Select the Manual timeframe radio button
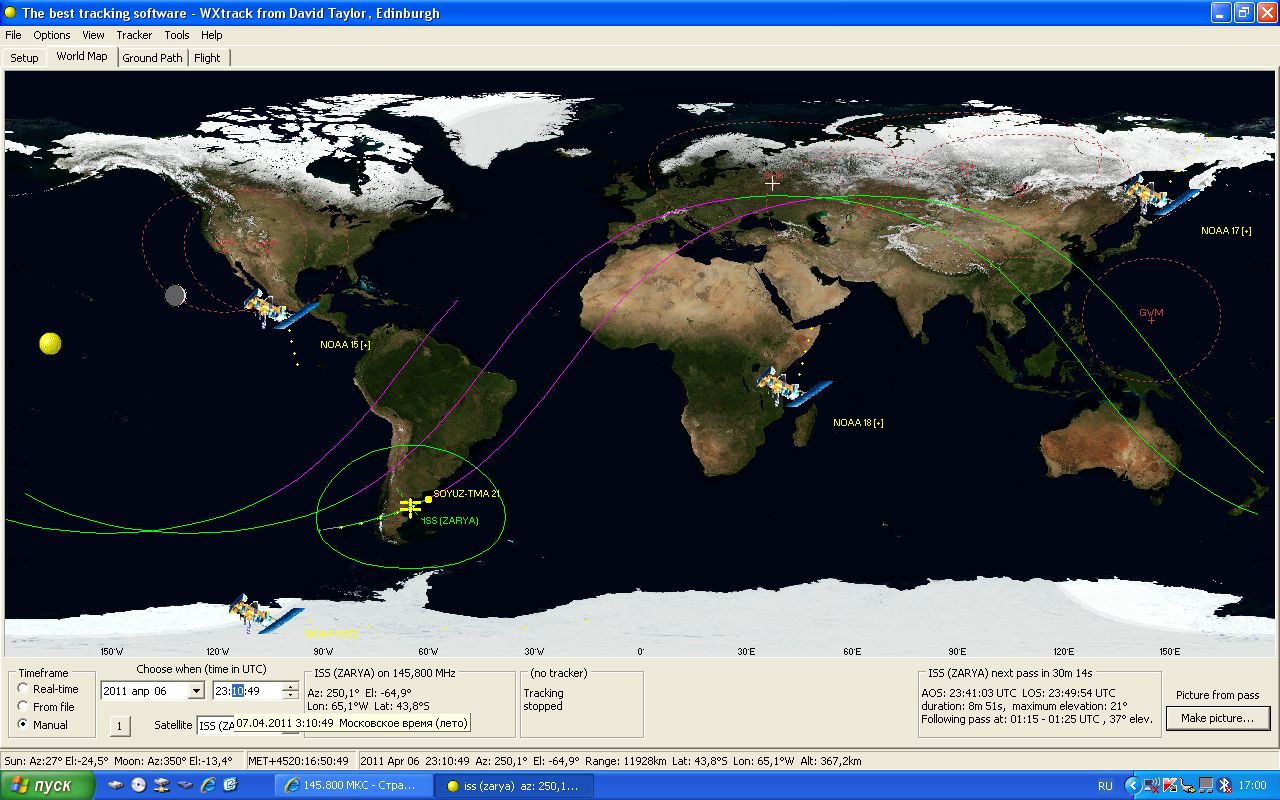The height and width of the screenshot is (800, 1280). [24, 725]
